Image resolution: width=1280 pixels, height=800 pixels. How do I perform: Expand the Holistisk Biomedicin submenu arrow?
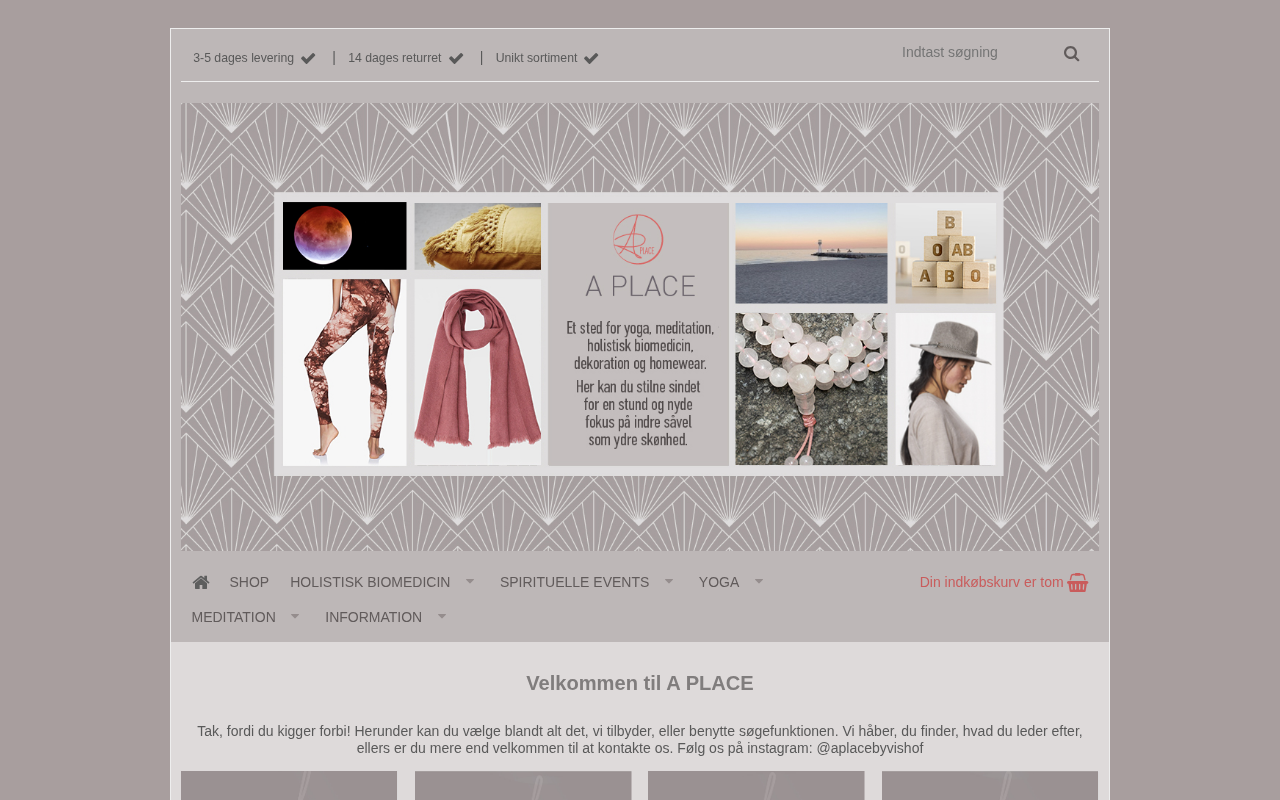(470, 581)
